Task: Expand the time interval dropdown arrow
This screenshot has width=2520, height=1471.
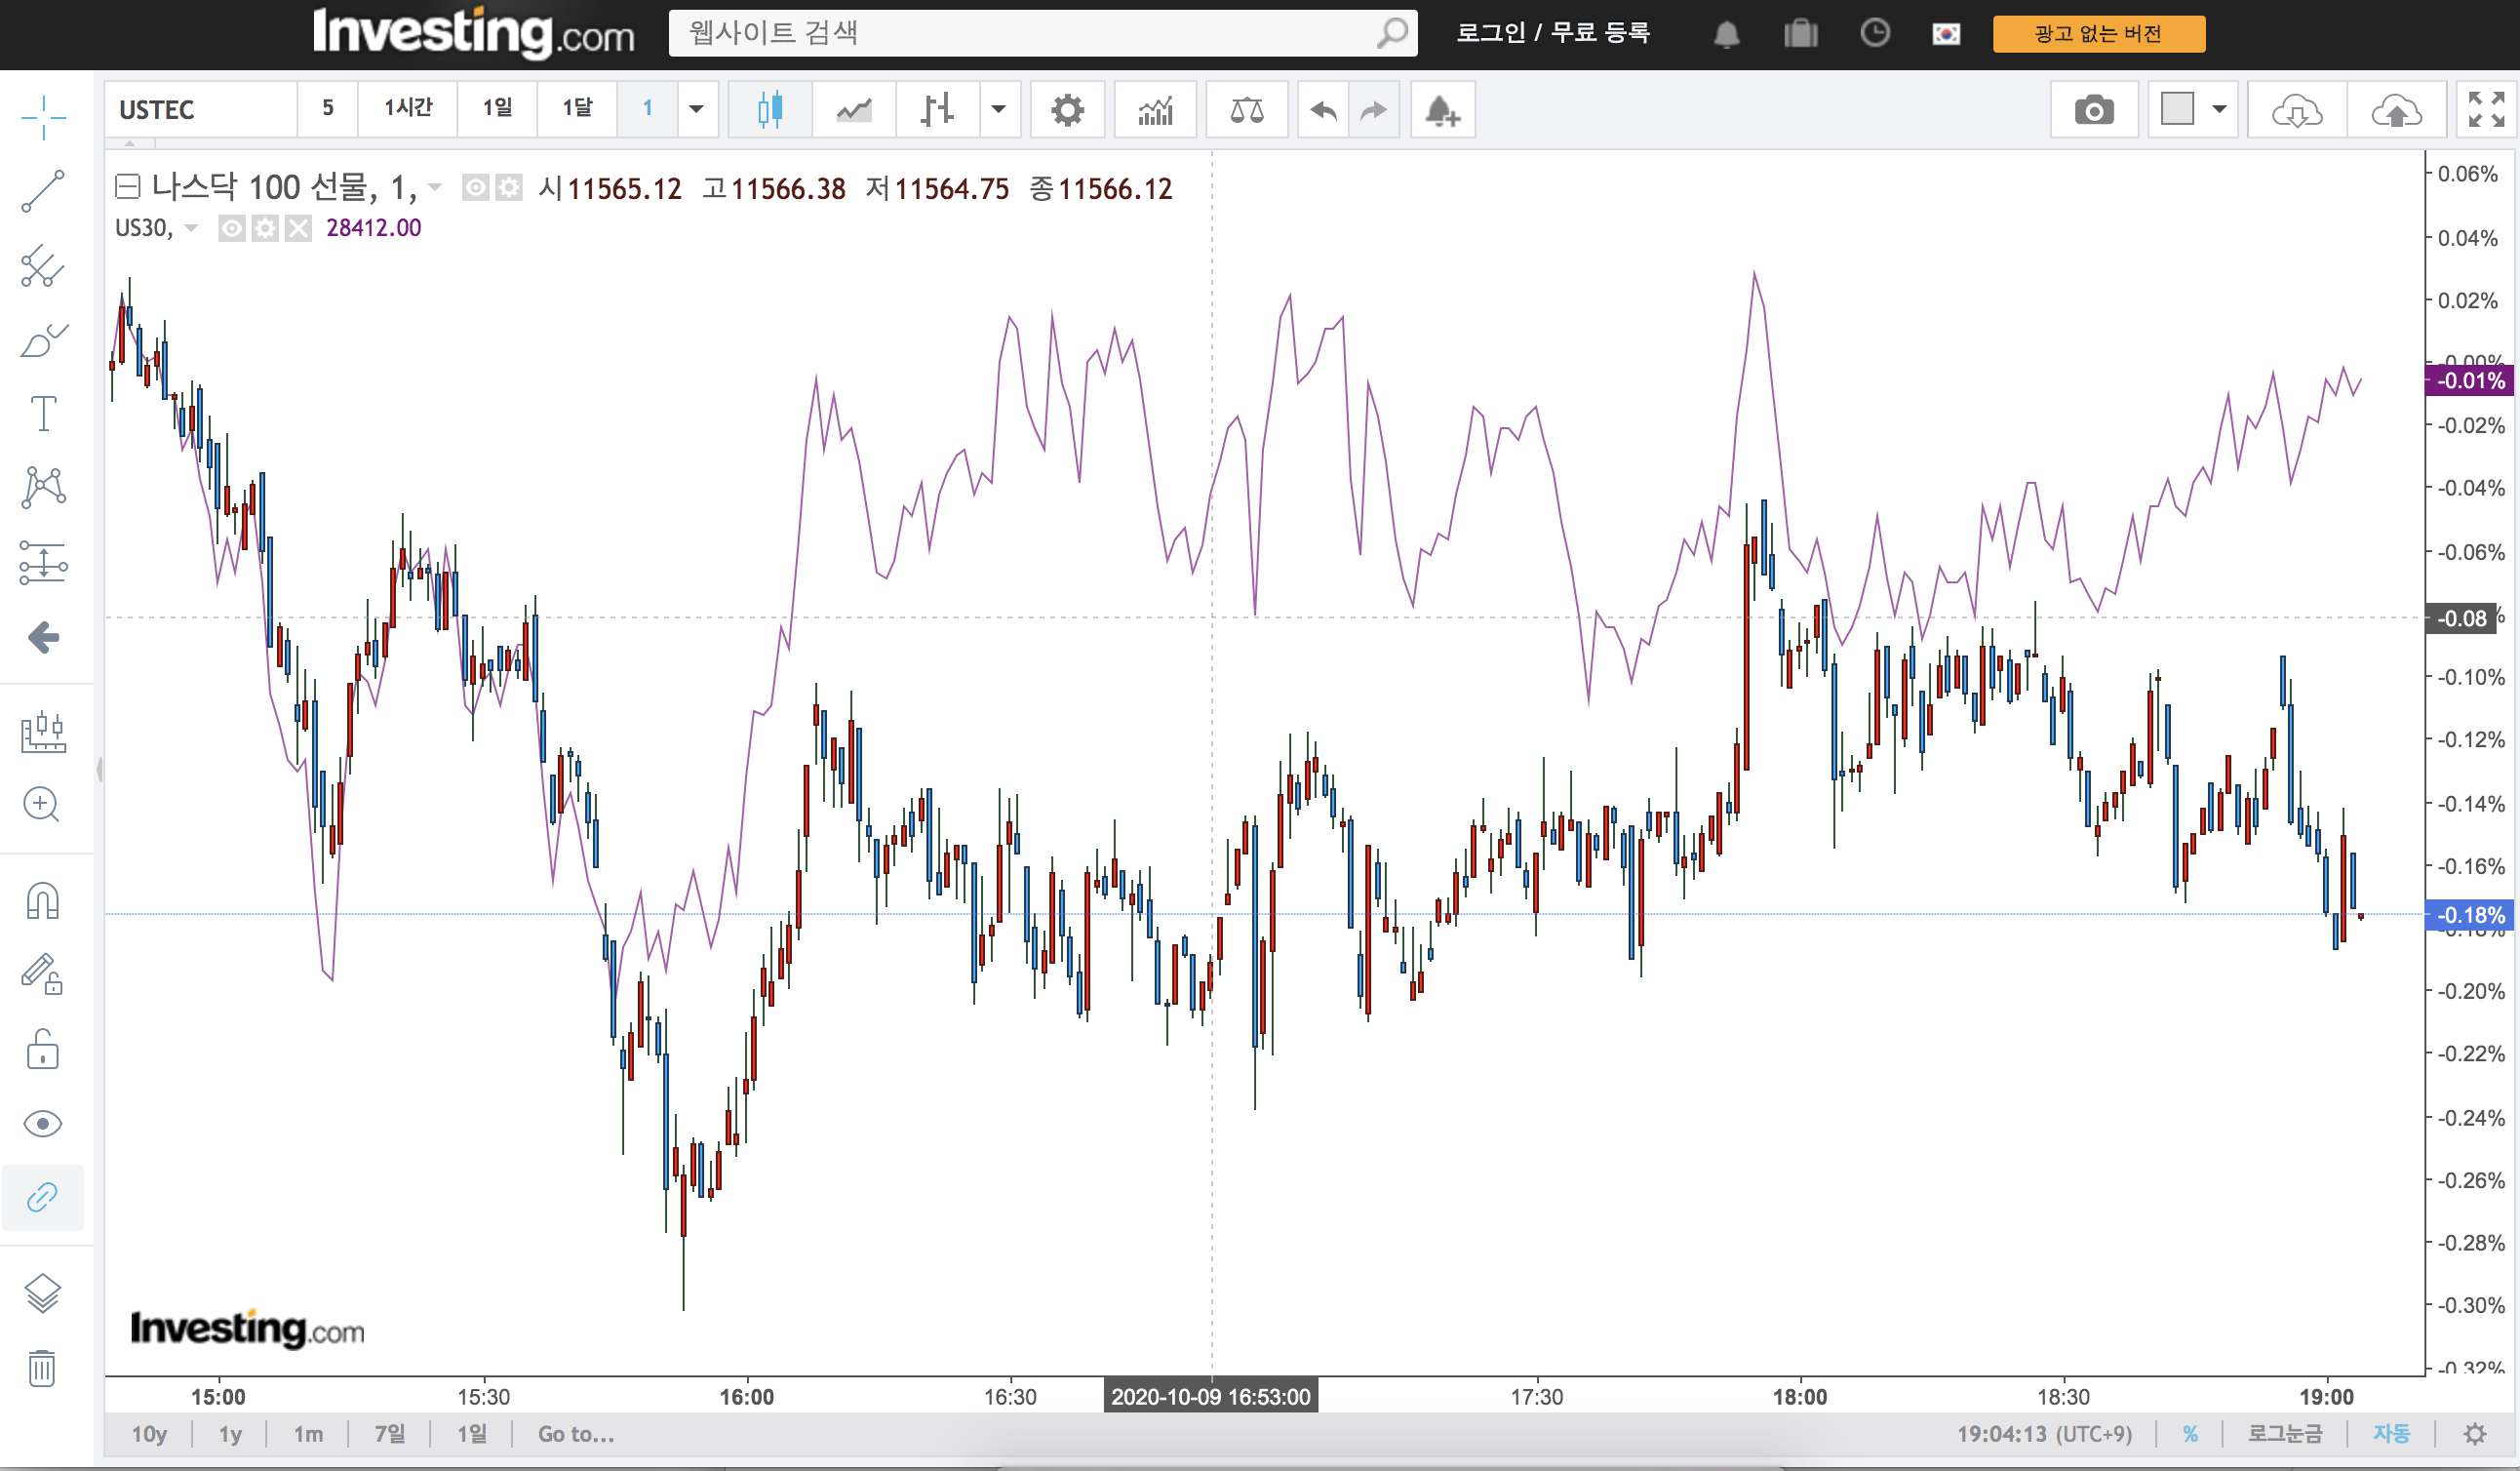Action: click(697, 109)
